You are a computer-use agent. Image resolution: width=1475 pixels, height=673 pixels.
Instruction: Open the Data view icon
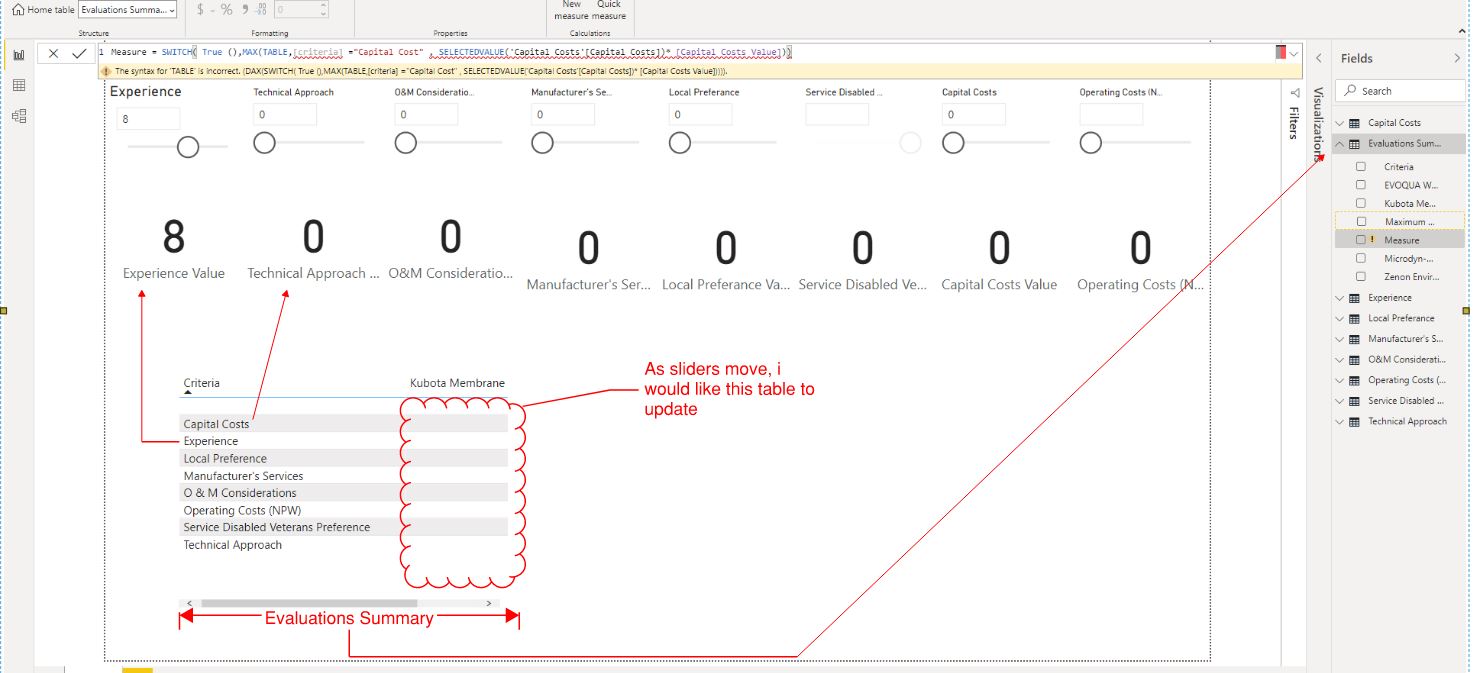click(x=18, y=86)
